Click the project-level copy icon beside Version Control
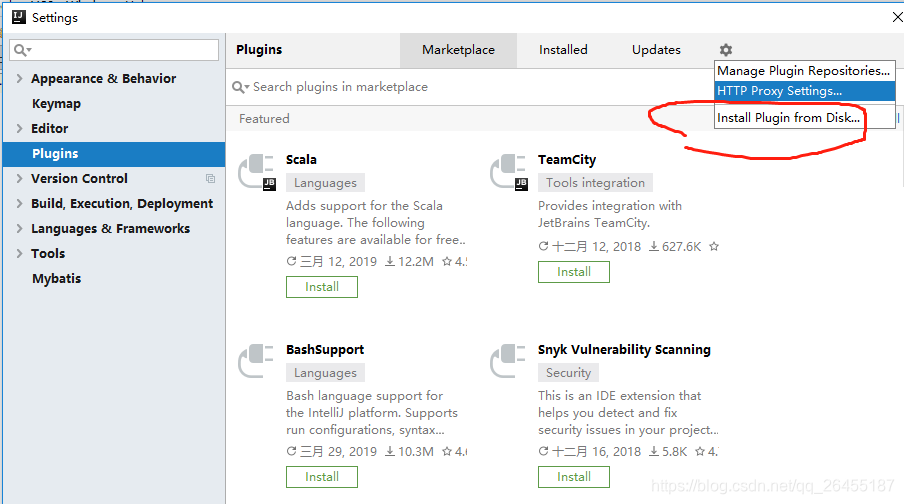The height and width of the screenshot is (504, 904). 210,179
